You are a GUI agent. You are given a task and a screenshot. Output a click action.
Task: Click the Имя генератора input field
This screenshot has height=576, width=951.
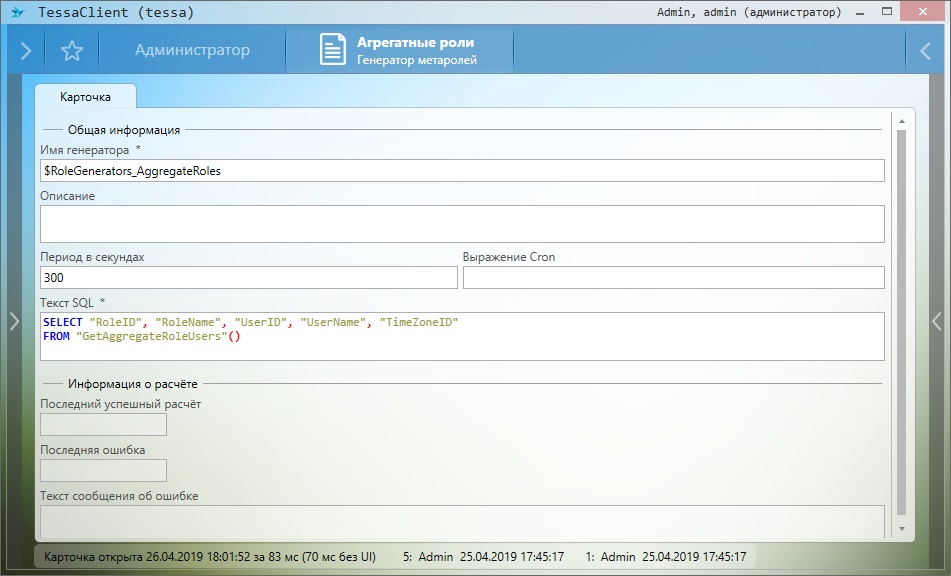click(x=462, y=171)
